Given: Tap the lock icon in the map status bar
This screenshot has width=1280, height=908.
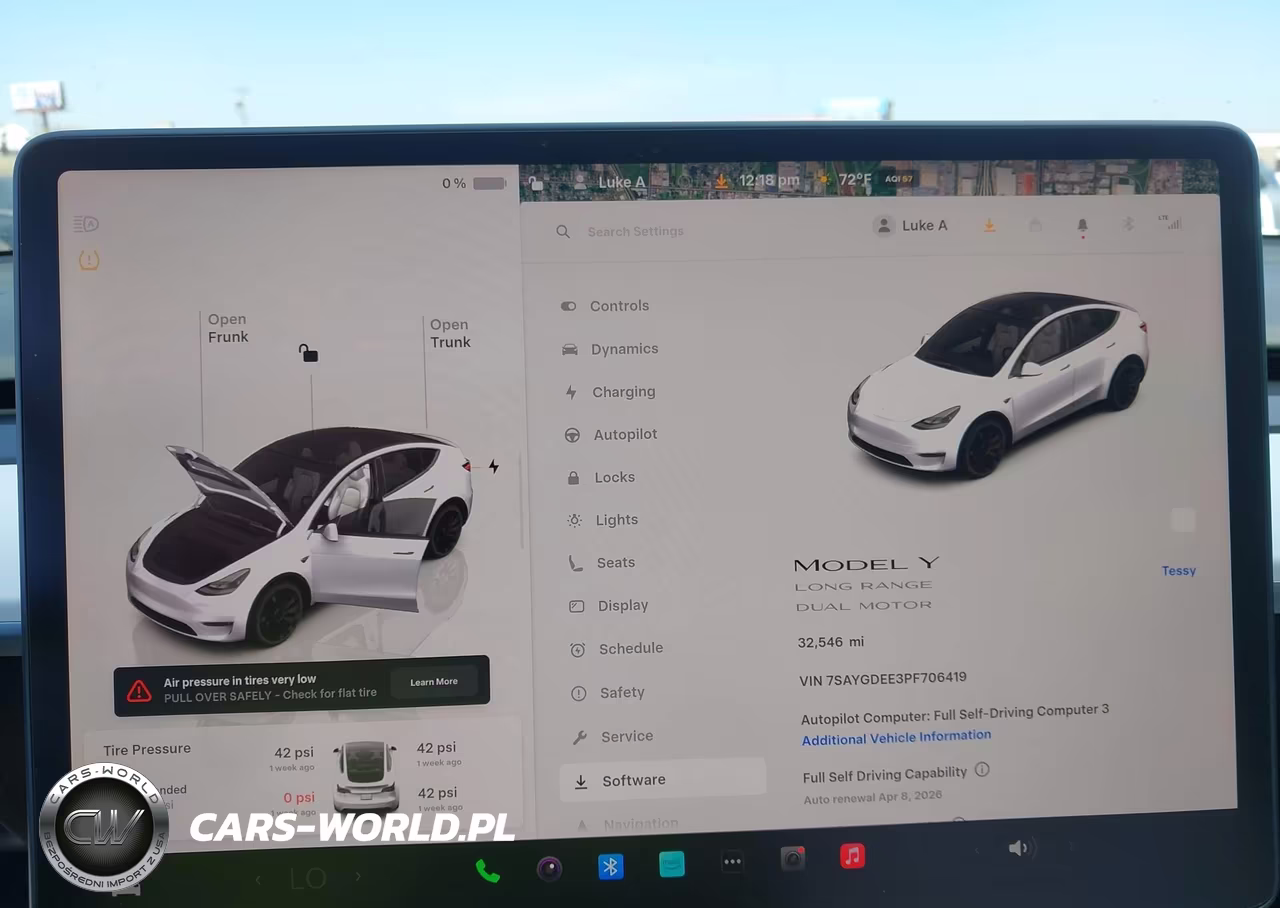Looking at the screenshot, I should click(x=537, y=183).
